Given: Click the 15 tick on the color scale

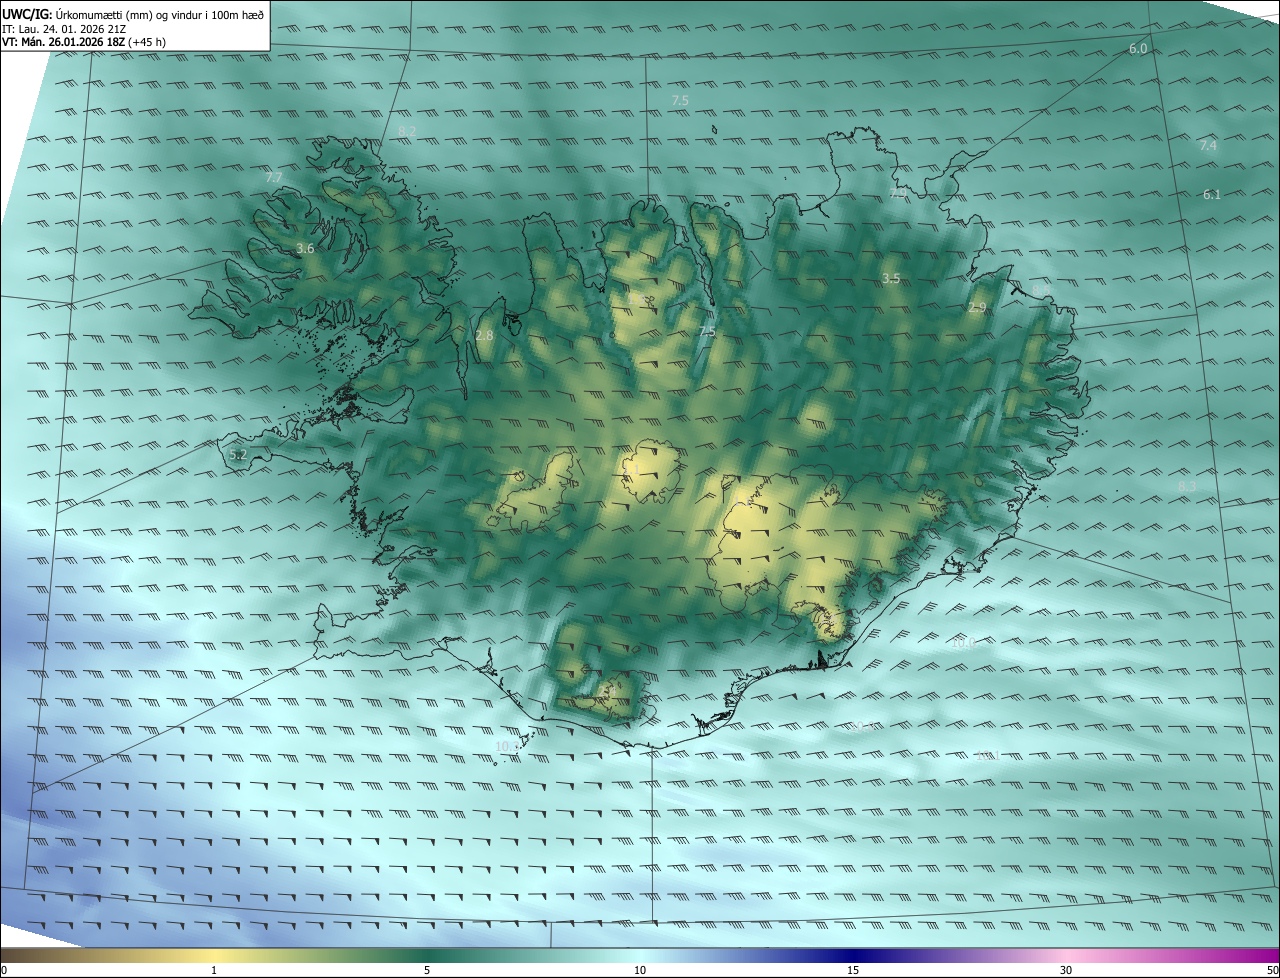Looking at the screenshot, I should click(x=853, y=970).
